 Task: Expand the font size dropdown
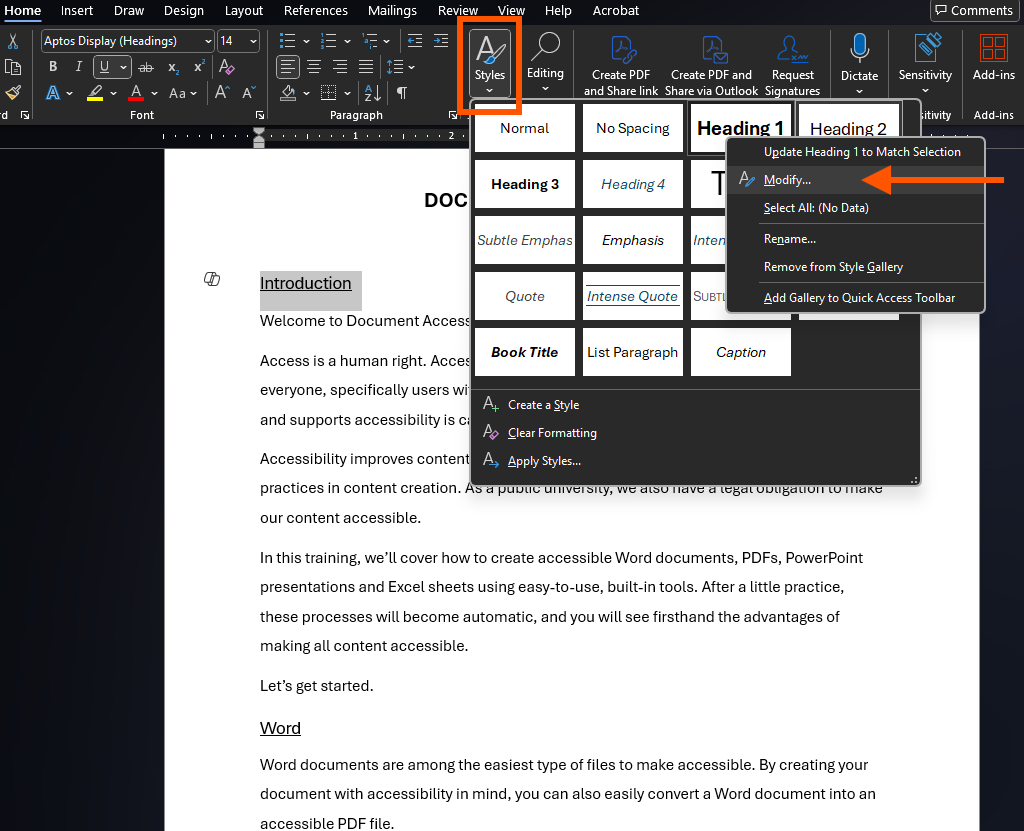252,41
